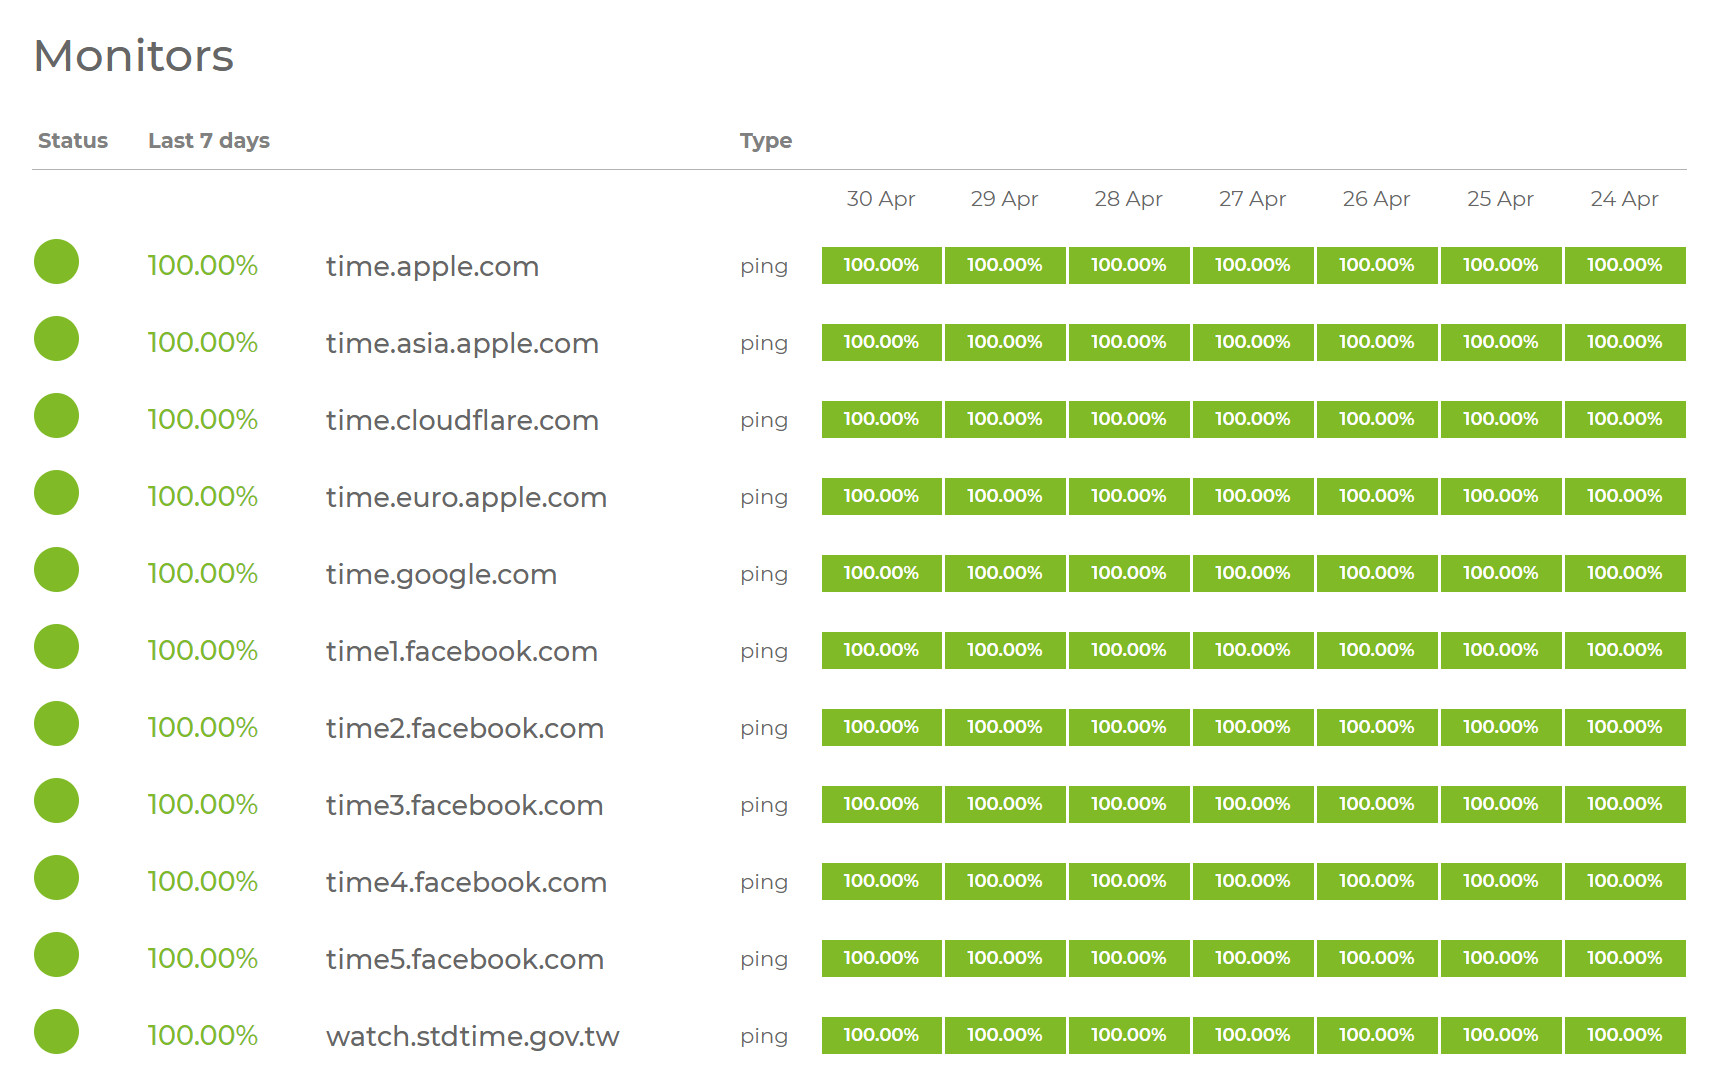1716x1090 pixels.
Task: Click ping type for time.cloudflare.com
Action: (x=764, y=421)
